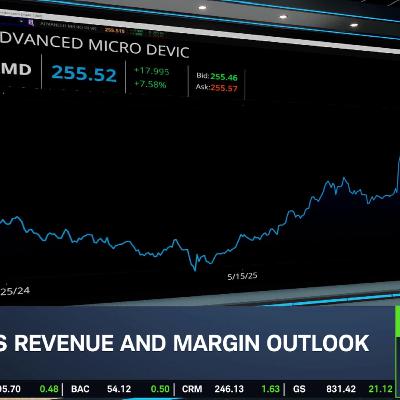Click the Bid 255.46 quote
400x400 pixels.
[x=217, y=77]
